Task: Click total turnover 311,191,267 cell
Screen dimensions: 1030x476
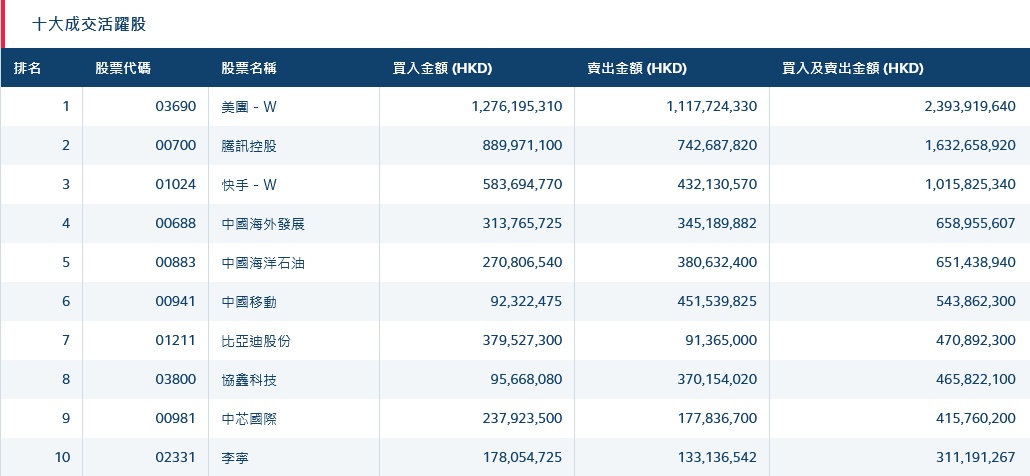Action: pos(970,458)
